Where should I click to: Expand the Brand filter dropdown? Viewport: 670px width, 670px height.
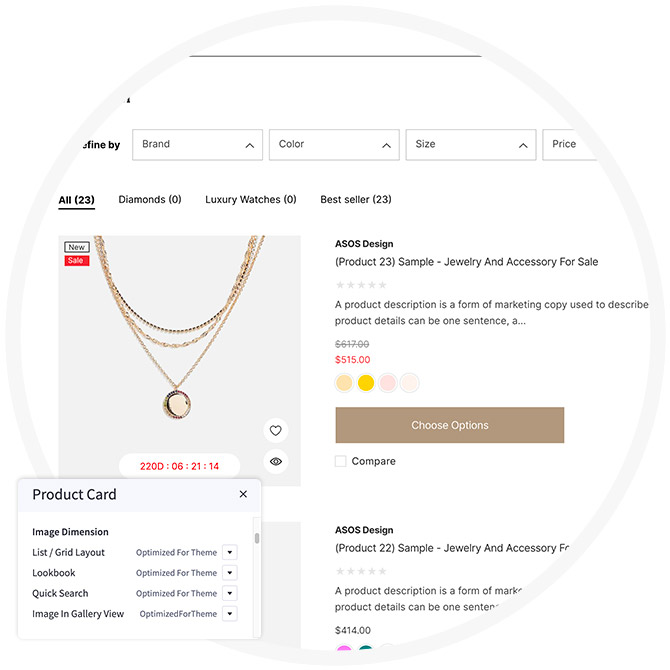197,144
